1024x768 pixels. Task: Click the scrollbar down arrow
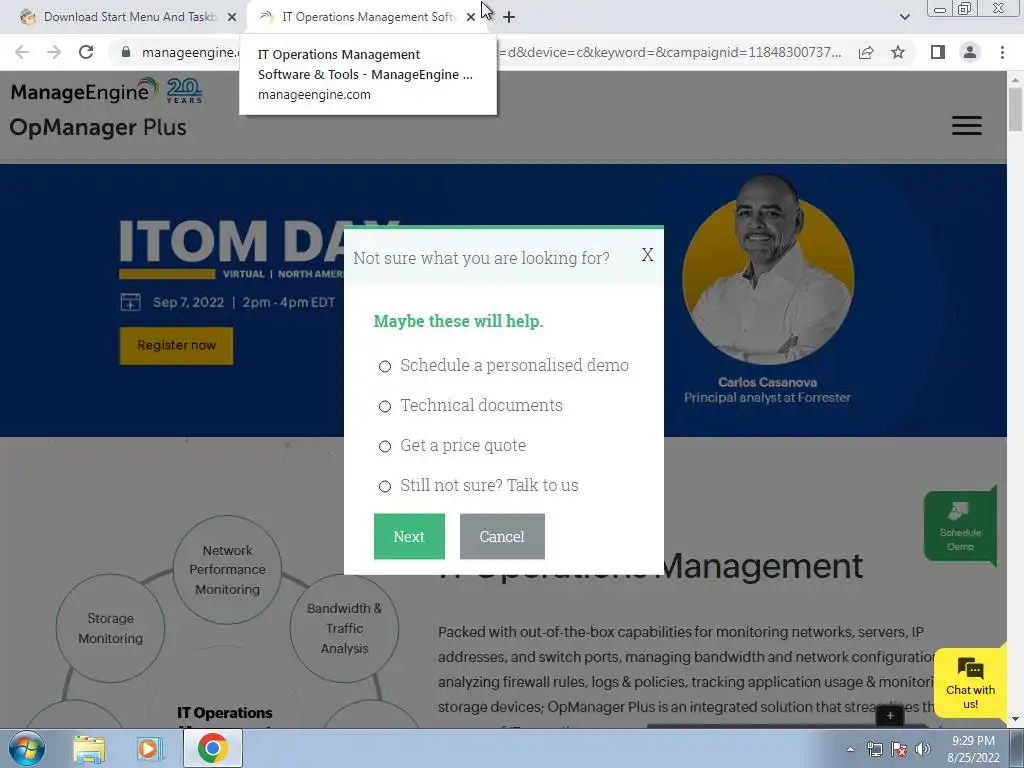pyautogui.click(x=1015, y=720)
